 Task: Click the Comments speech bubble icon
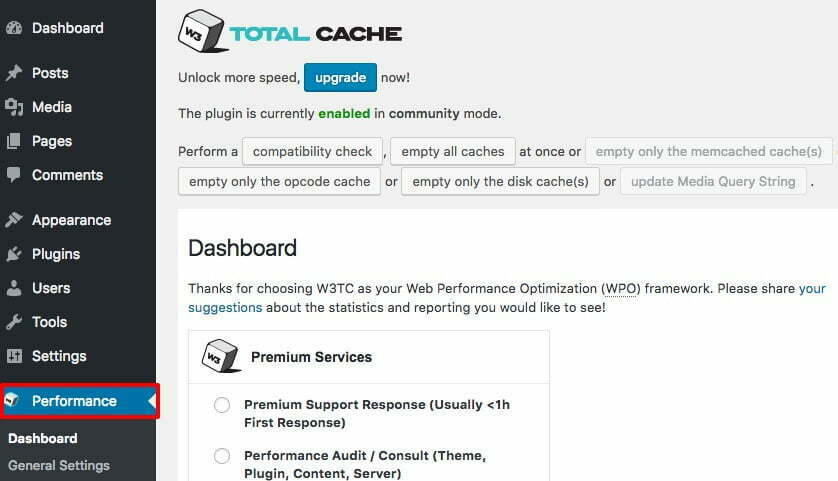point(14,175)
